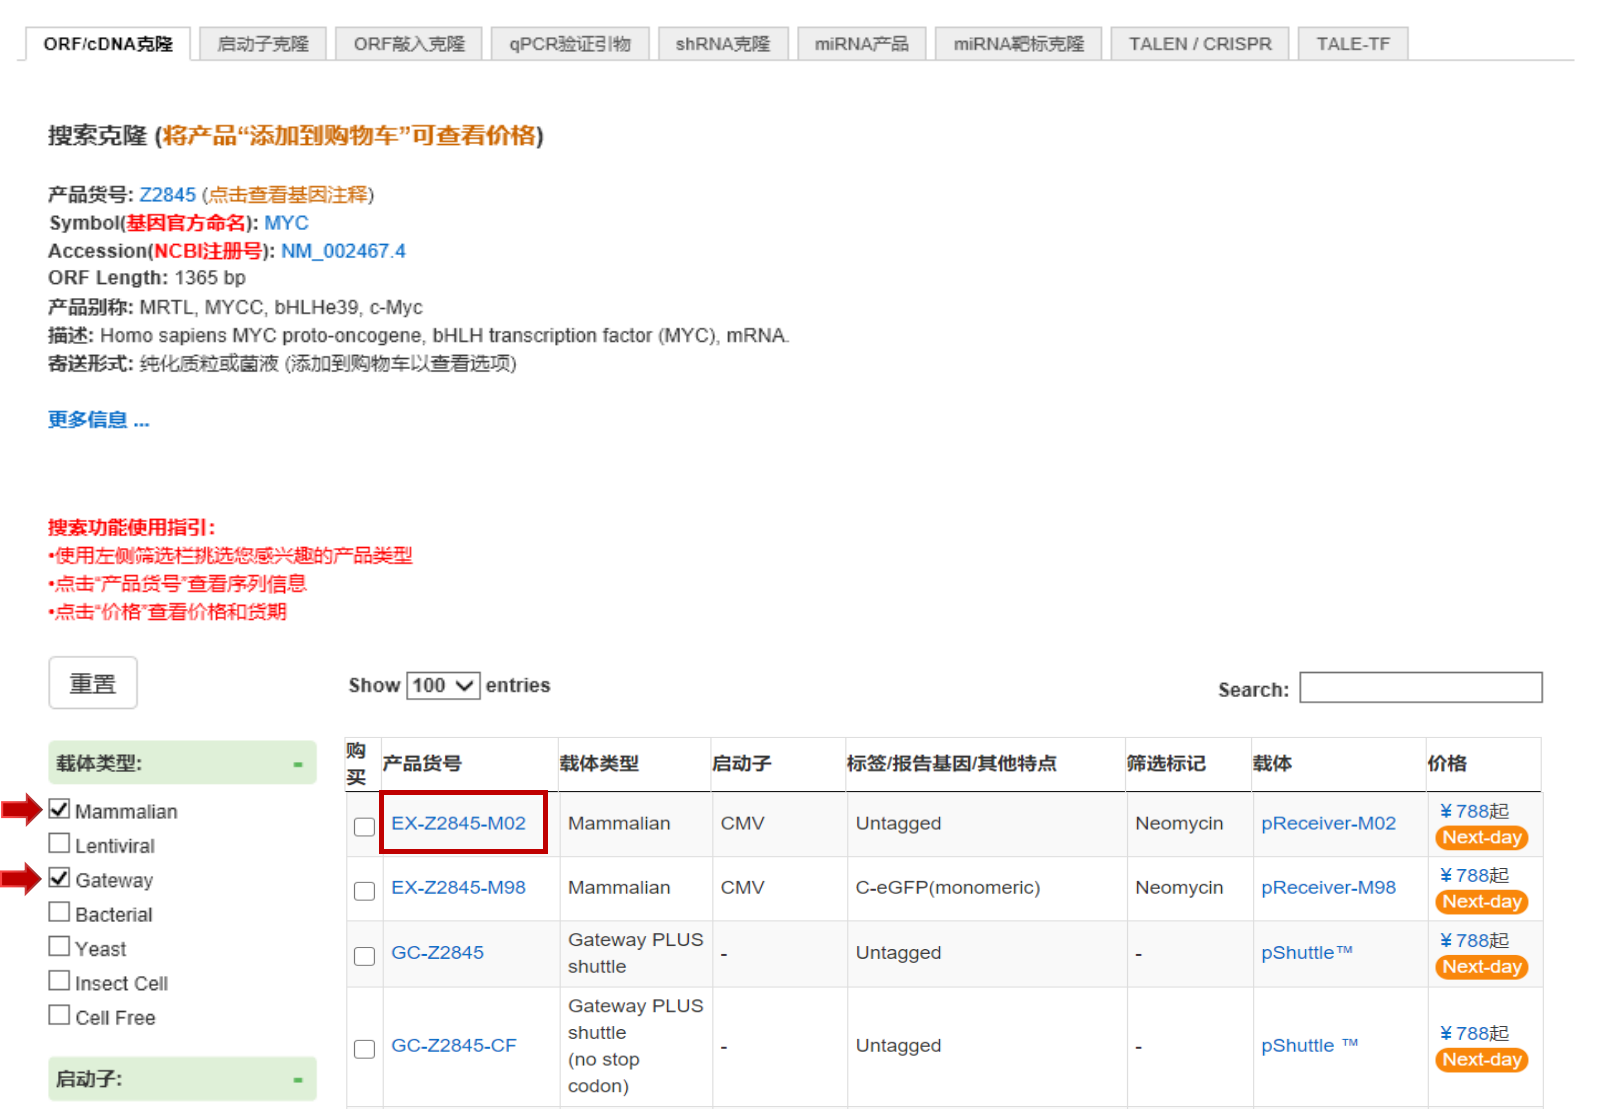Check the Mammalian vector type checkbox

[x=60, y=809]
